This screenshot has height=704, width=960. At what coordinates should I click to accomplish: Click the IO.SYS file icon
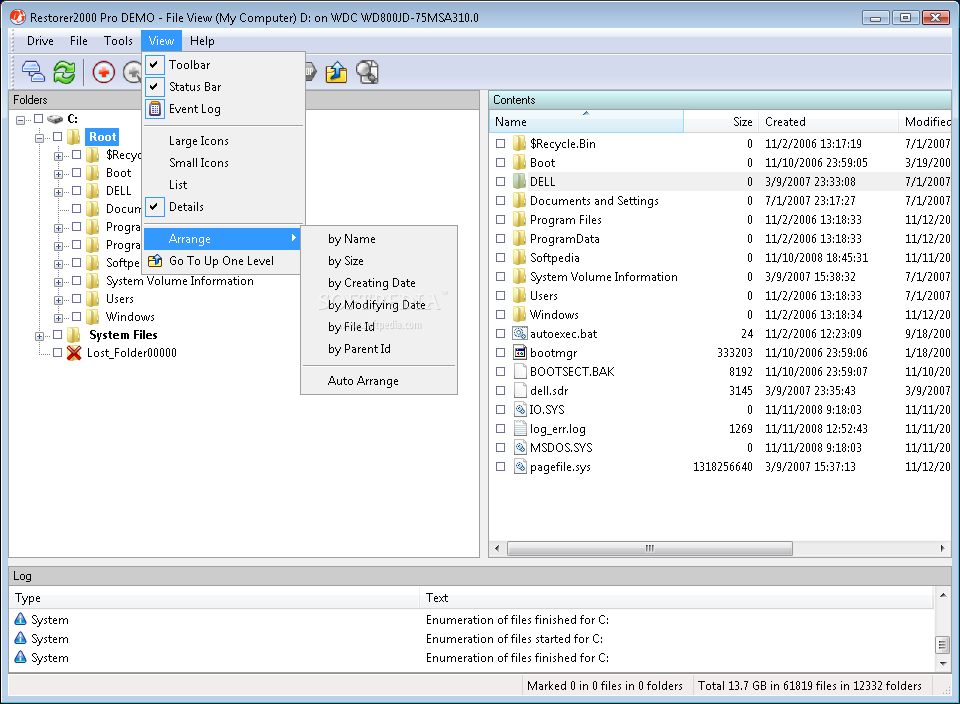[x=520, y=410]
